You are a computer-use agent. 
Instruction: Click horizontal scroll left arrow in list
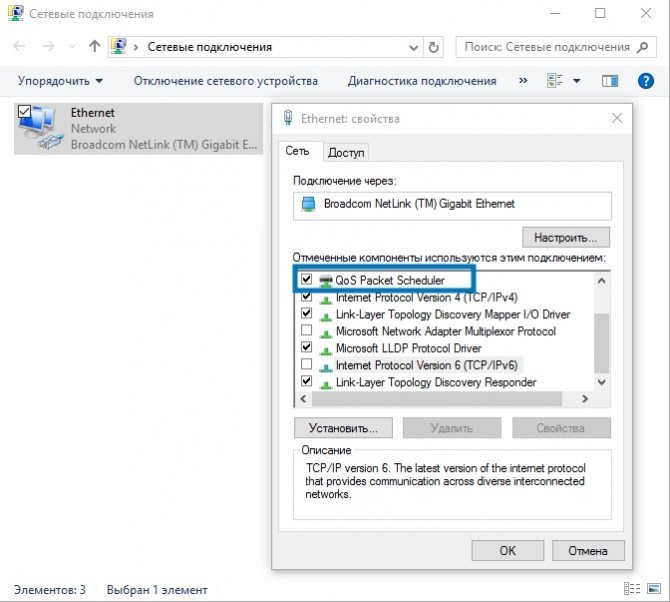tap(303, 399)
